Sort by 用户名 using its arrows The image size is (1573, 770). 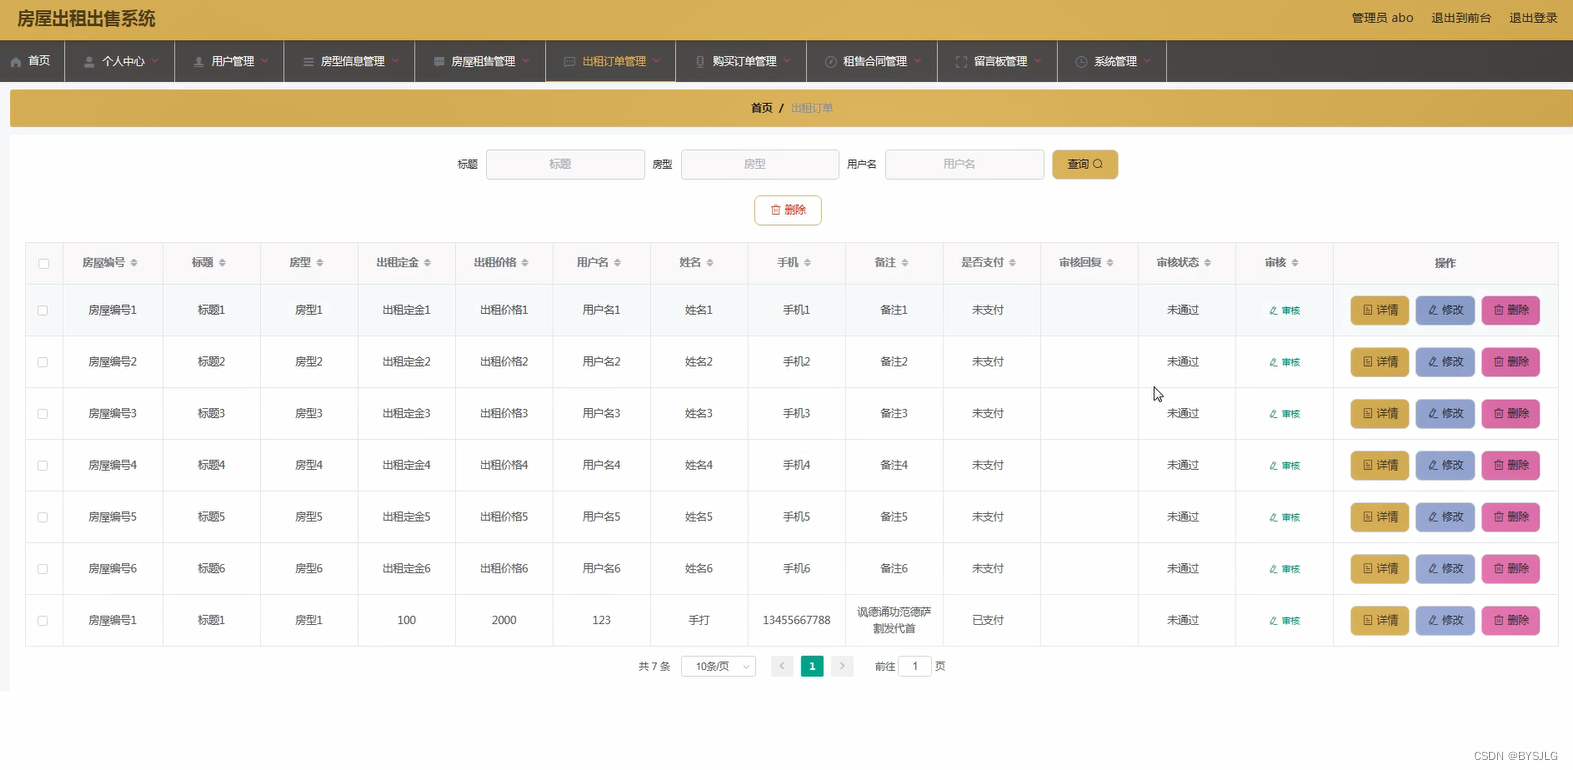(x=617, y=263)
